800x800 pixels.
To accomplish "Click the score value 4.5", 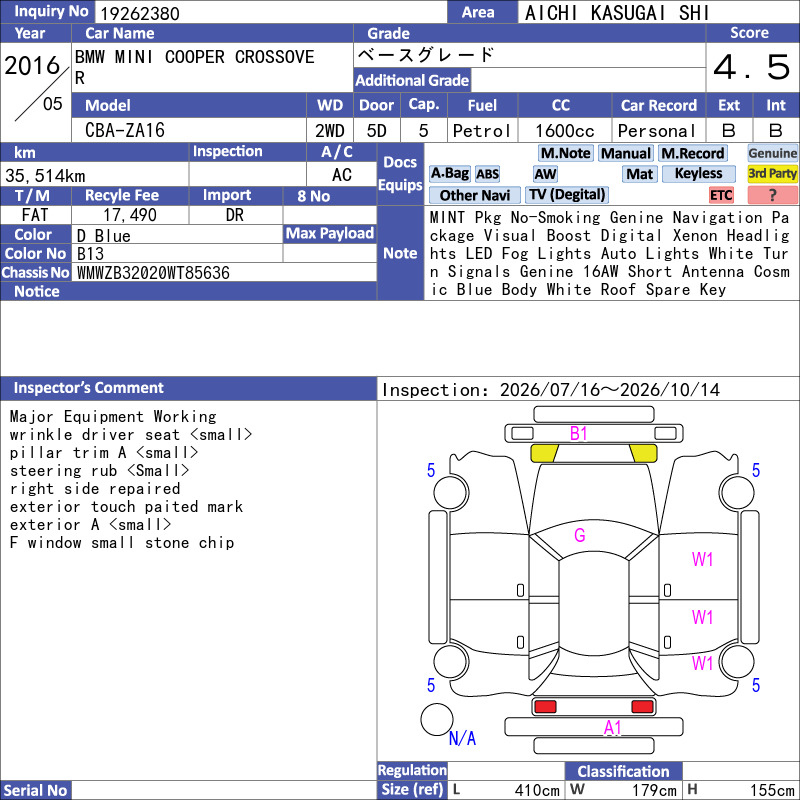I will pos(752,67).
